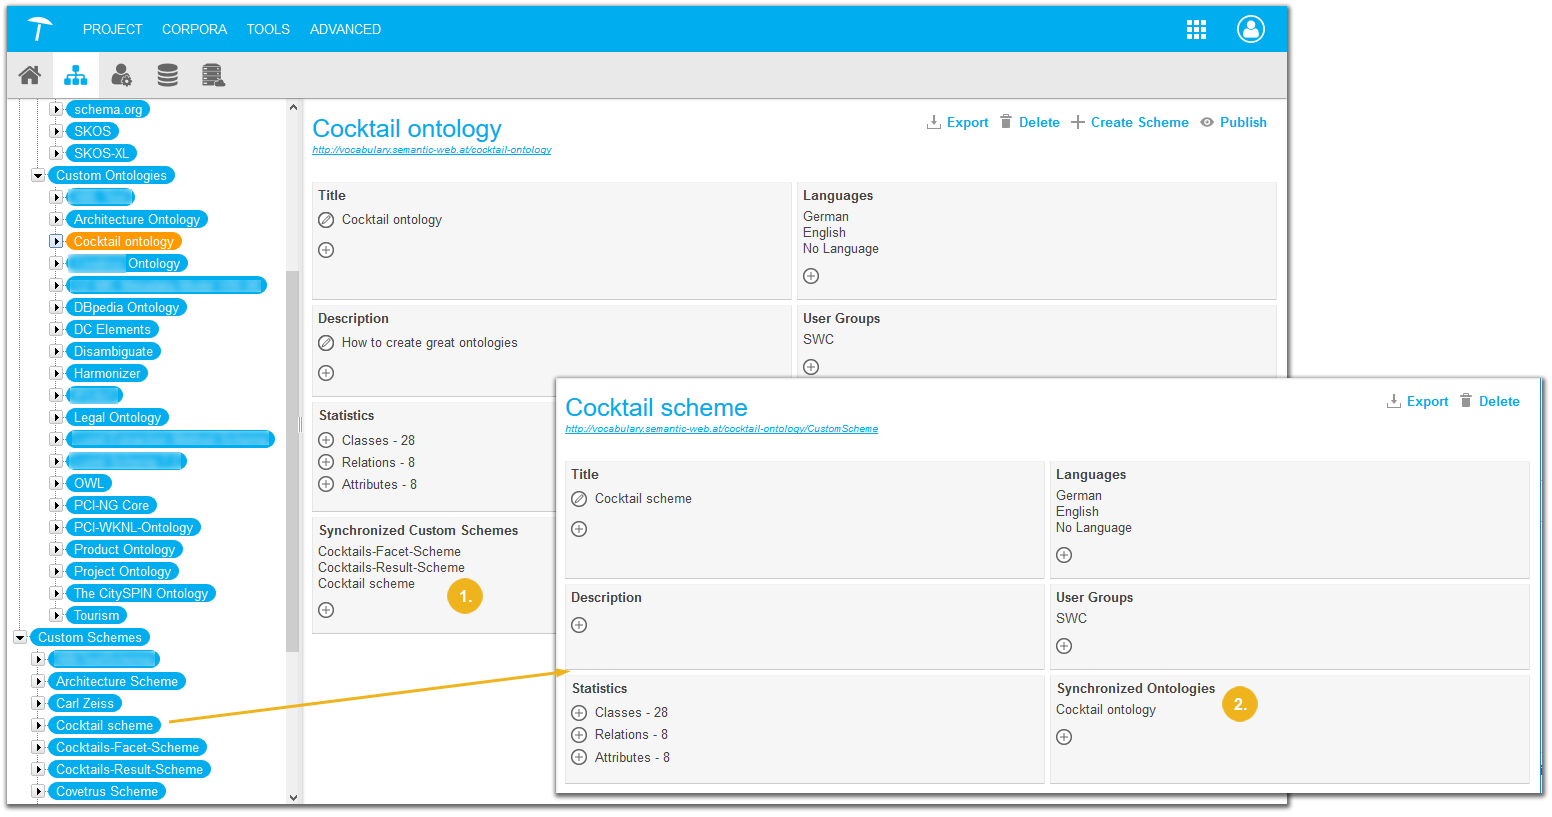Collapse the Custom Ontologies tree node
1552x817 pixels.
pyautogui.click(x=38, y=176)
